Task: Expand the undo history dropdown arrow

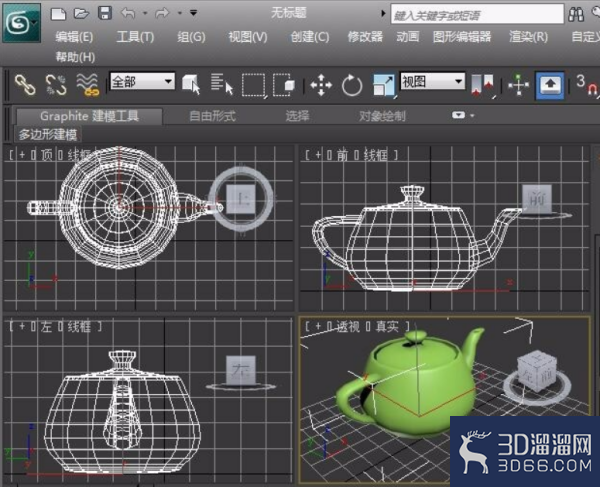Action: pos(145,13)
